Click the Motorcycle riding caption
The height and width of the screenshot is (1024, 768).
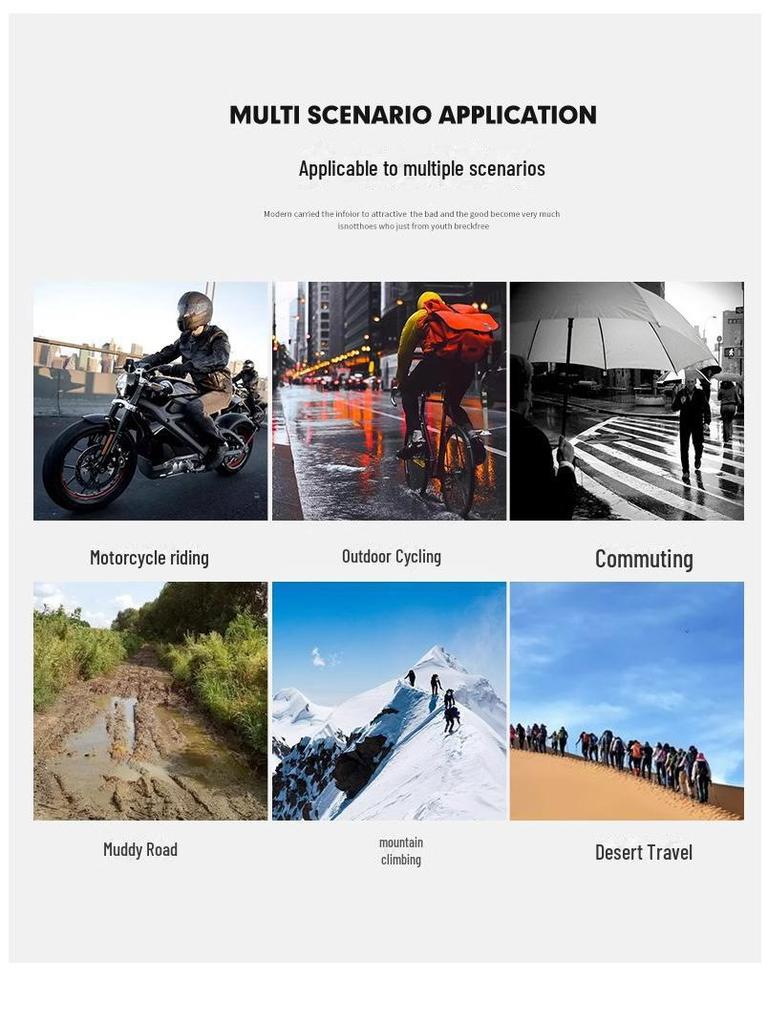tap(150, 558)
